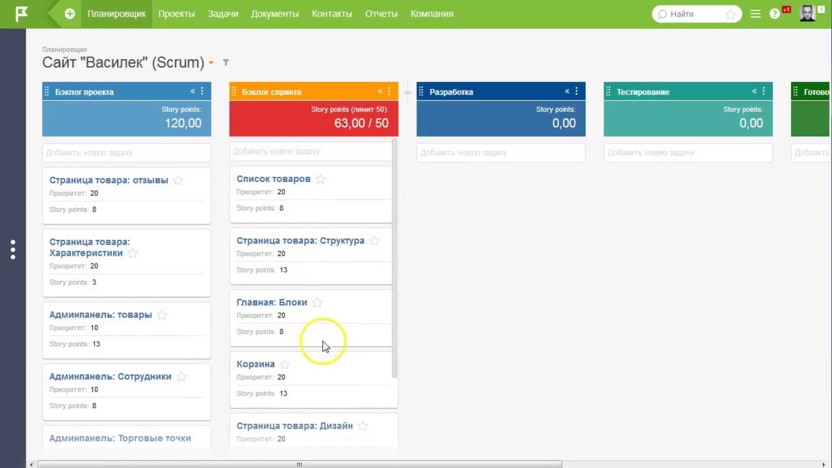Open the Контакты menu

332,14
